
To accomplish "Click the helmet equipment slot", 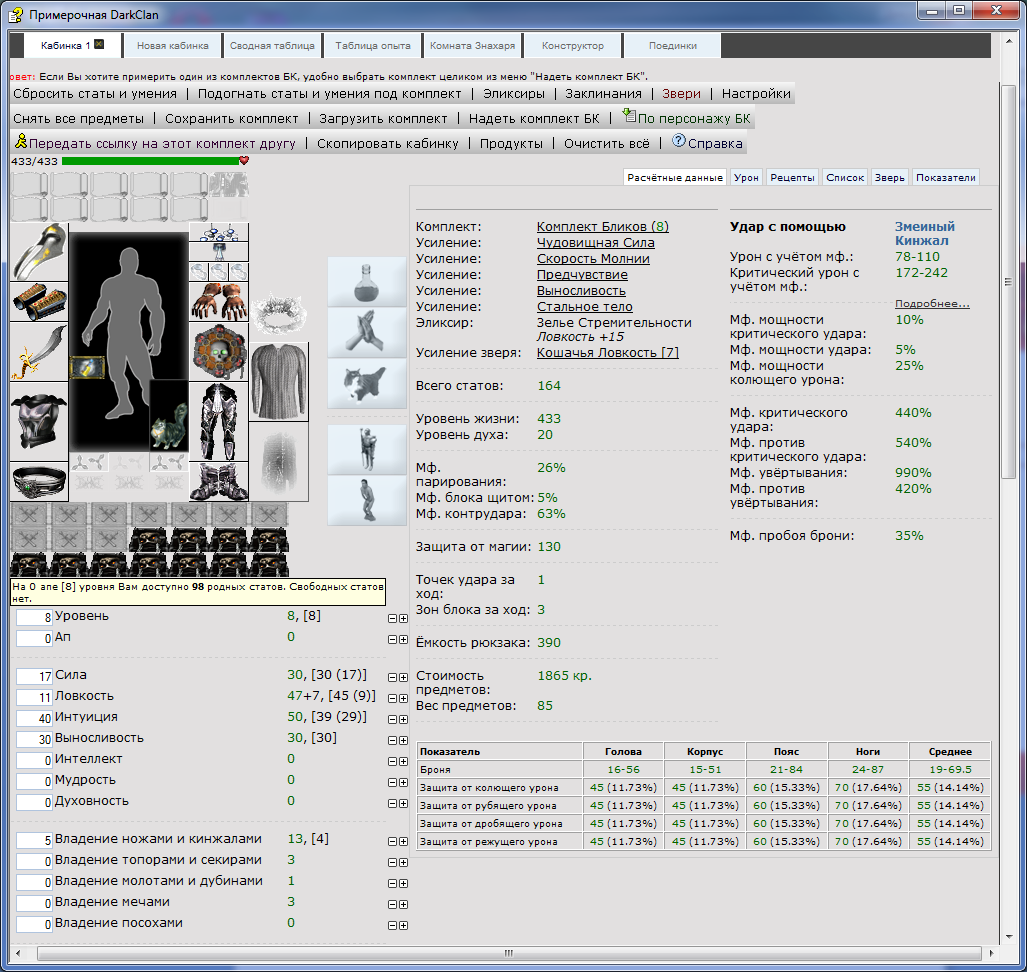I will pos(39,252).
